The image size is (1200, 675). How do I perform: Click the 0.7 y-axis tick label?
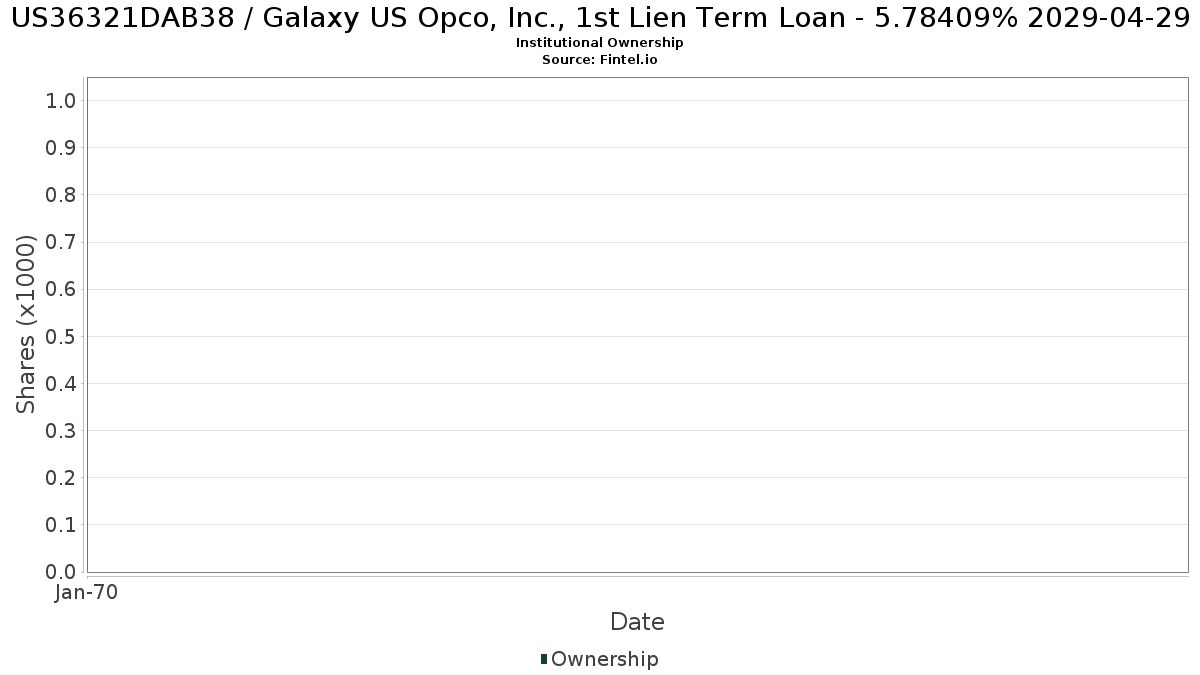(62, 242)
